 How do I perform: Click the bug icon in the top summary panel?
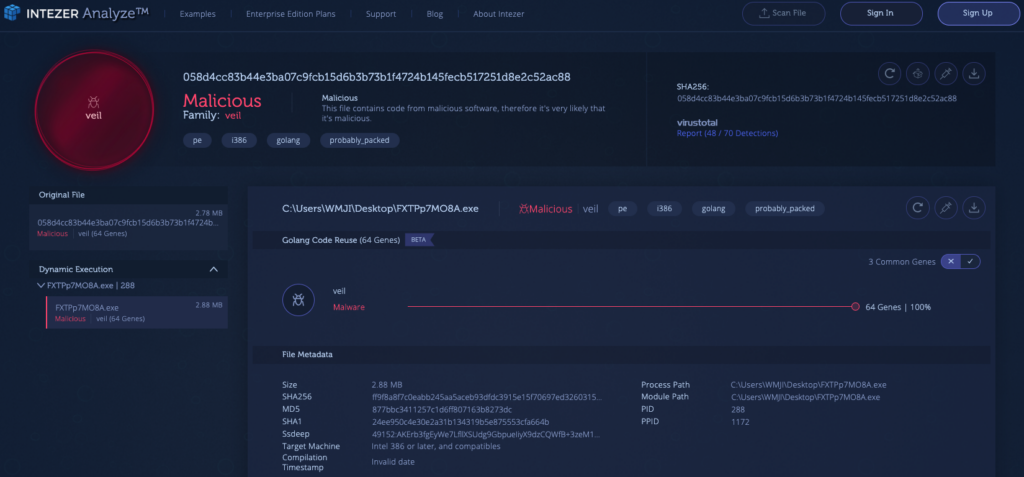[917, 73]
